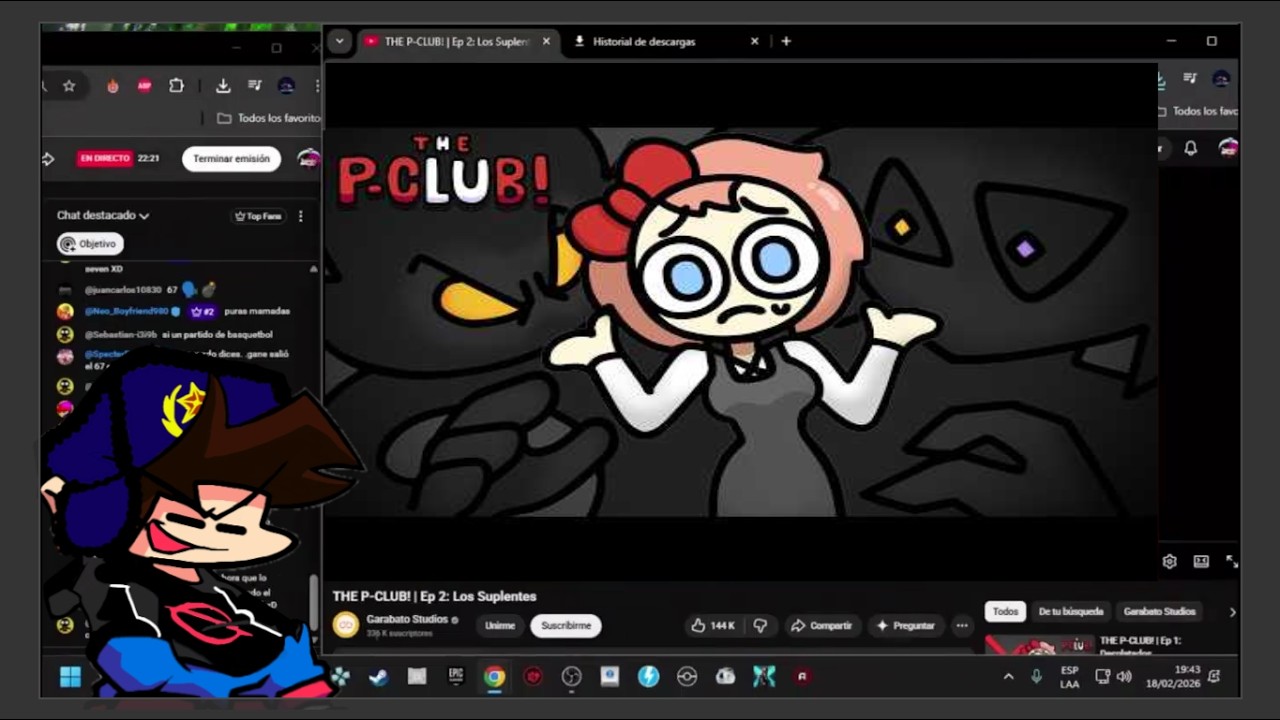
Task: Switch player to theater mode
Action: pyautogui.click(x=1201, y=562)
